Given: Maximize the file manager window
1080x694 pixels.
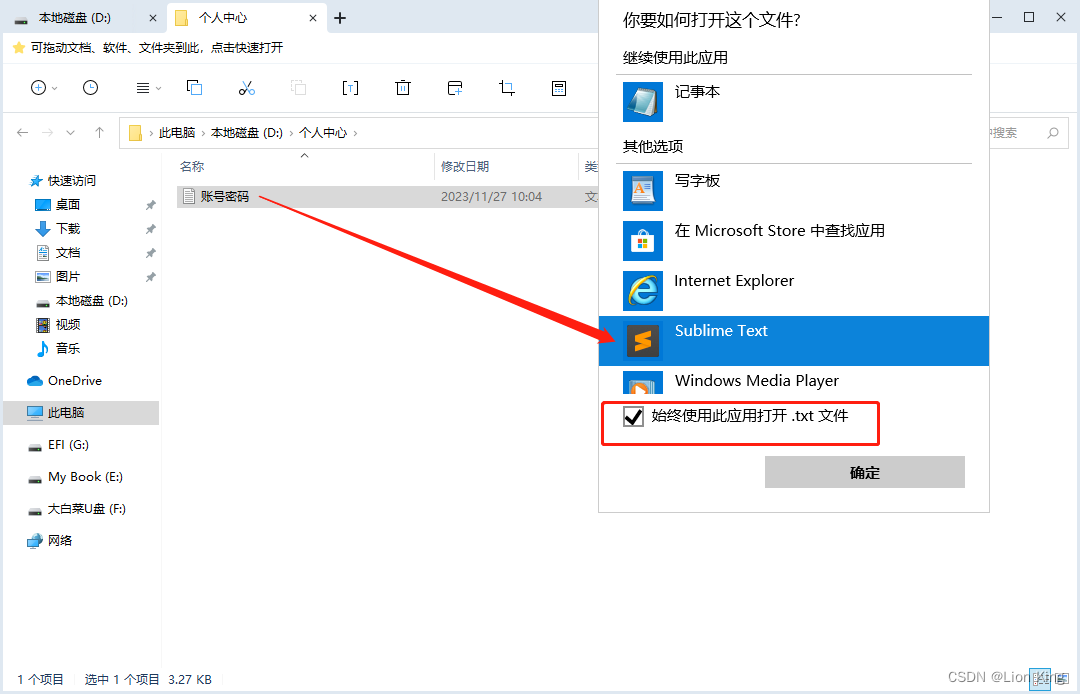Looking at the screenshot, I should pyautogui.click(x=1029, y=17).
